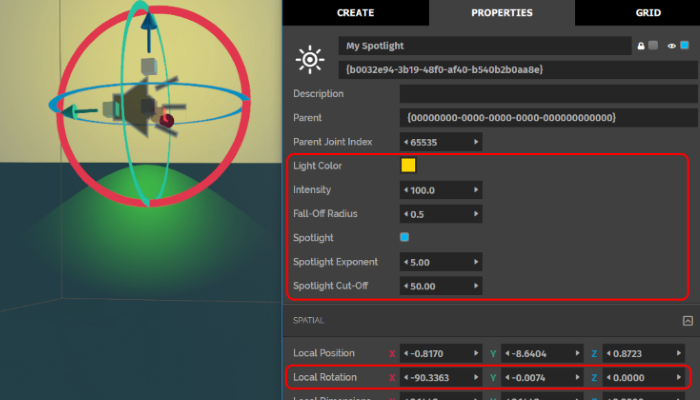The width and height of the screenshot is (700, 400).
Task: Increase Local Rotation Y with right arrow
Action: [577, 377]
